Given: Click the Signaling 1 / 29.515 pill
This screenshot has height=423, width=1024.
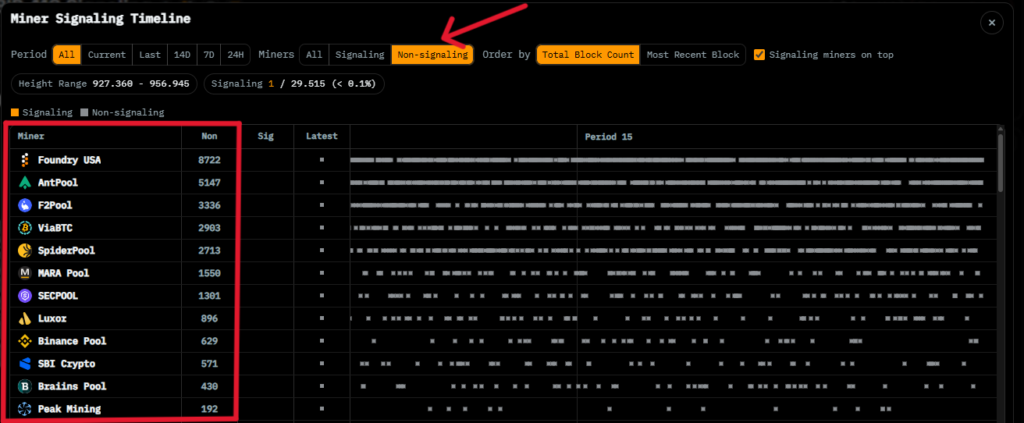Looking at the screenshot, I should (x=293, y=84).
